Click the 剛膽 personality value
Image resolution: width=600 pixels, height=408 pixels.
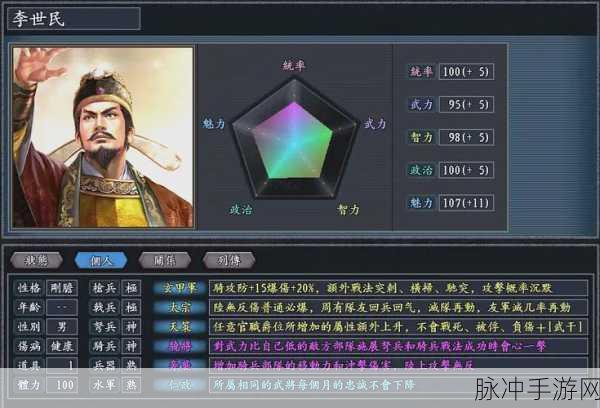tap(62, 288)
